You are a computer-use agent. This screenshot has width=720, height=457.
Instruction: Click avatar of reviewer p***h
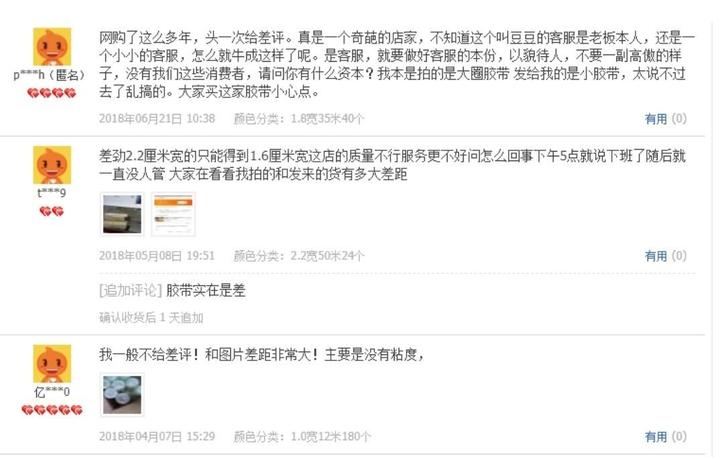tap(52, 46)
